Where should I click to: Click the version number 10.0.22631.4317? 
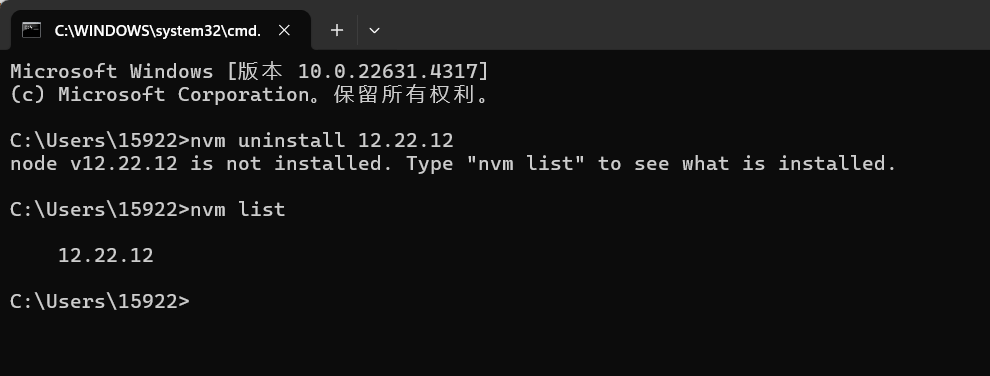click(388, 71)
